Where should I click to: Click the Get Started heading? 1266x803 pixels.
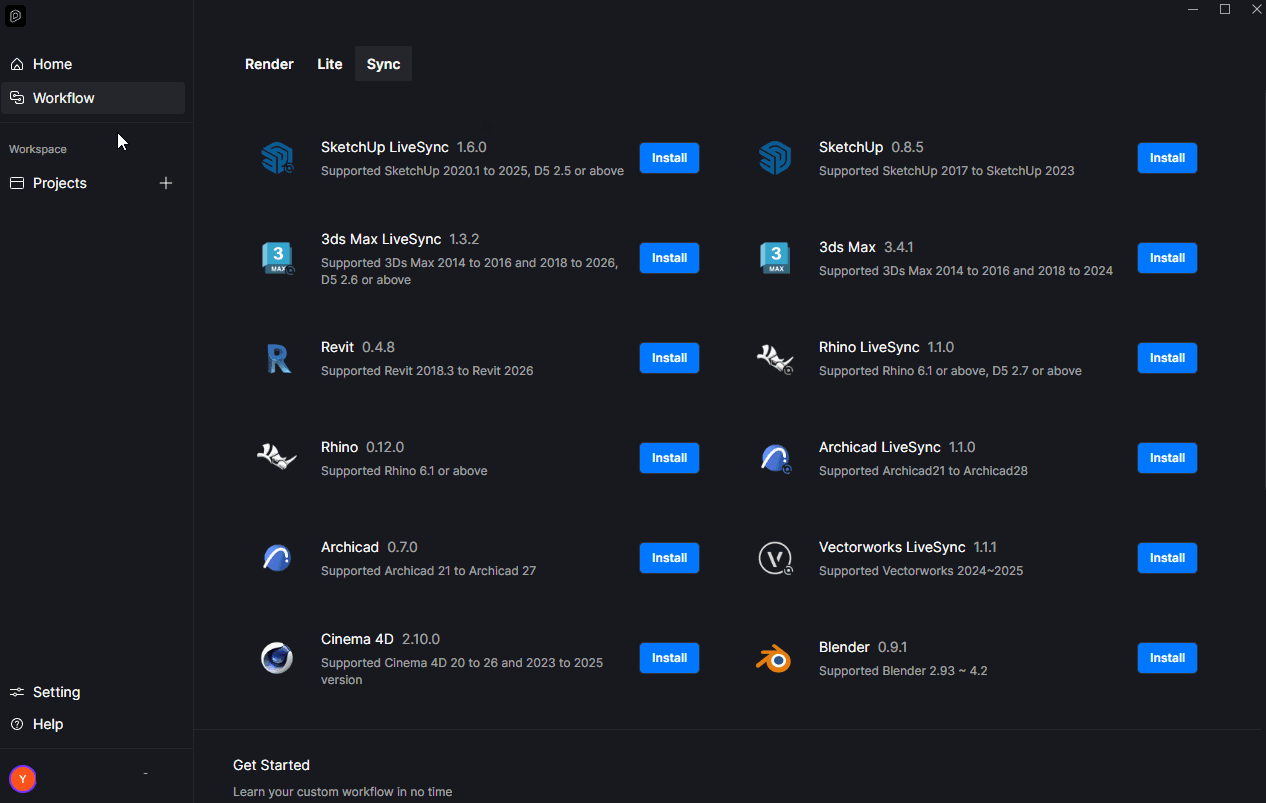(x=271, y=765)
